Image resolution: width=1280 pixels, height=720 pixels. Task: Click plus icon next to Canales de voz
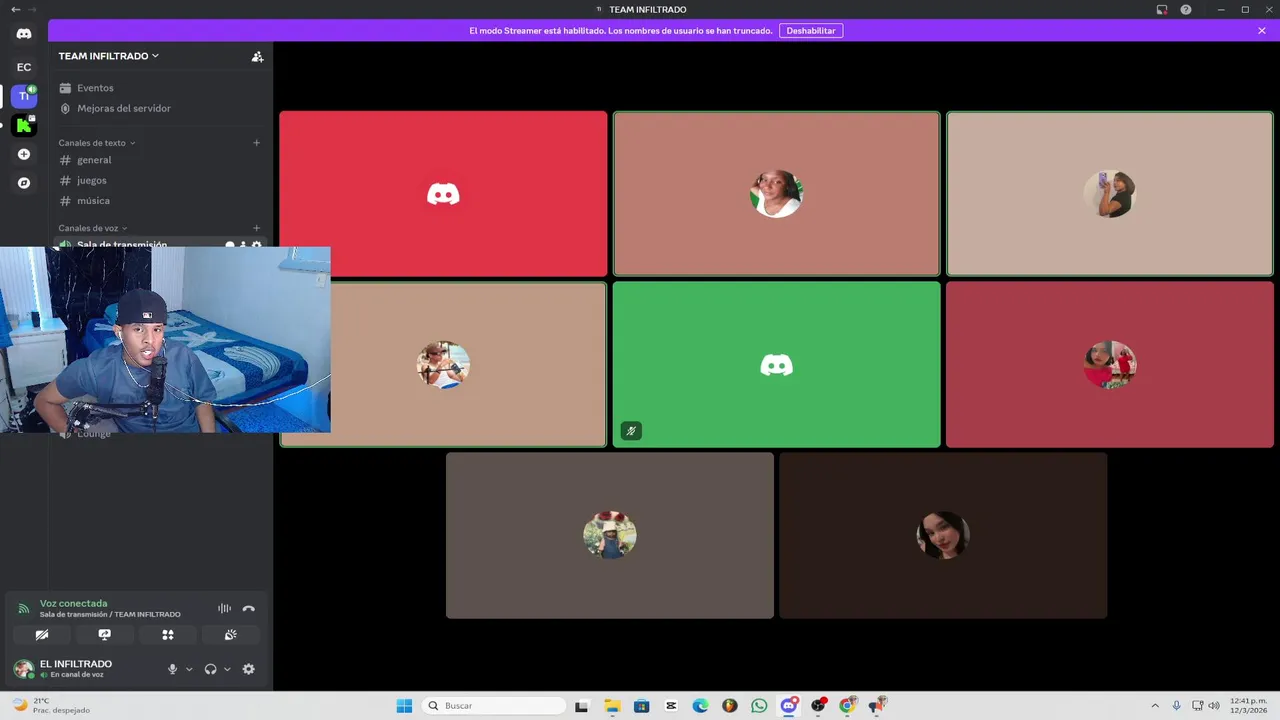pyautogui.click(x=256, y=228)
